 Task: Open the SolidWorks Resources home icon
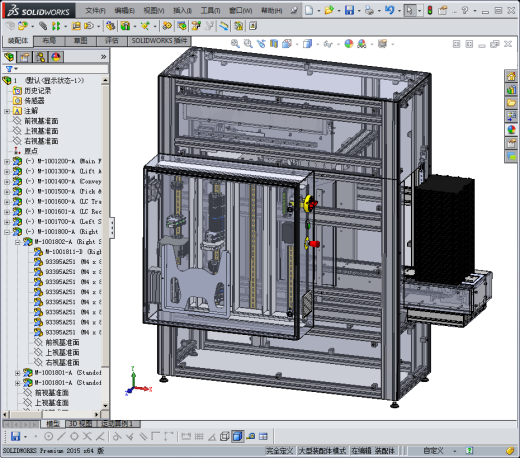pos(511,77)
